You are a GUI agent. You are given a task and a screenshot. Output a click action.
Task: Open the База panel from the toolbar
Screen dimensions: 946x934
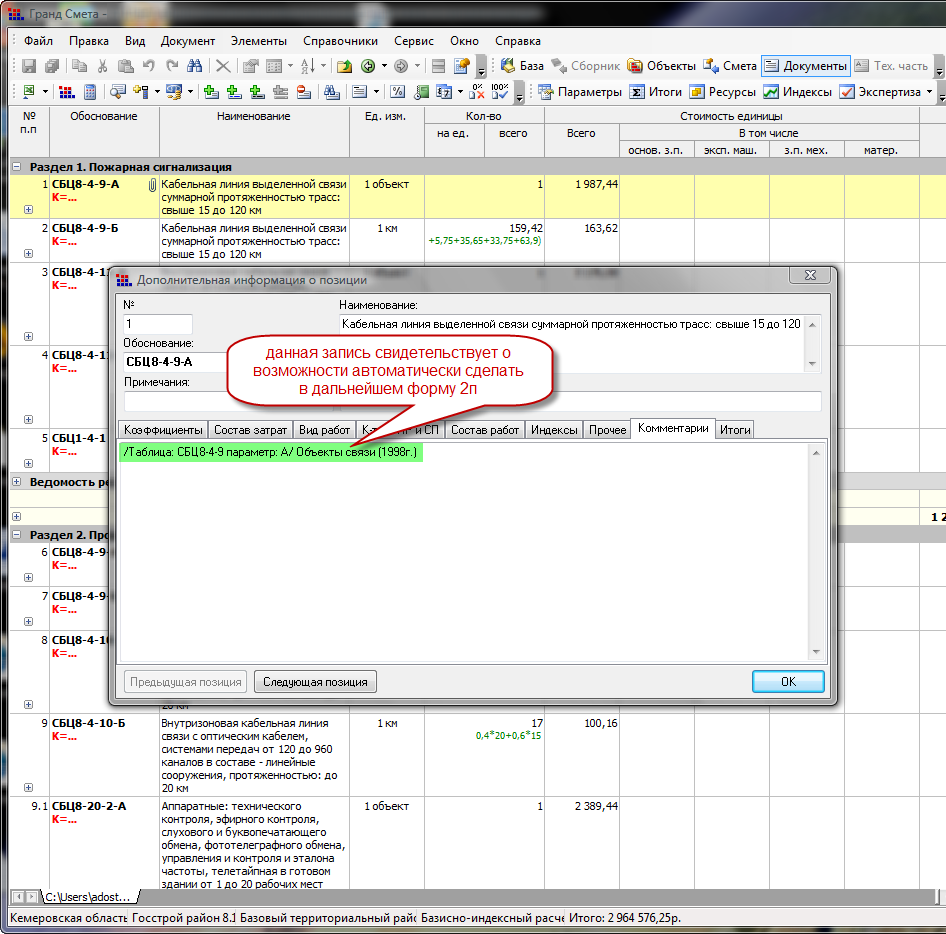click(522, 66)
